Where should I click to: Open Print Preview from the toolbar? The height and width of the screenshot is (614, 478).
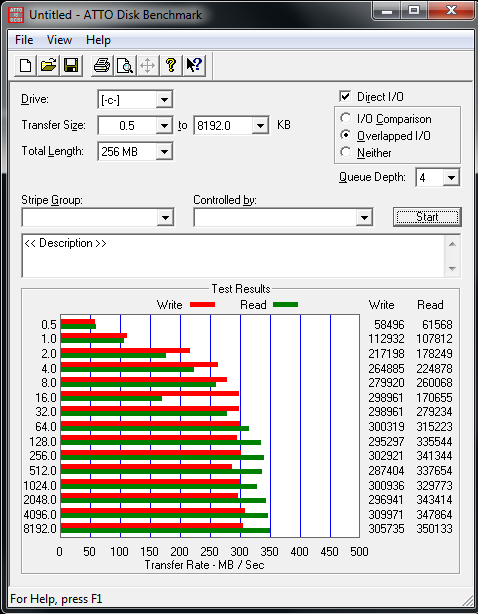click(x=125, y=65)
